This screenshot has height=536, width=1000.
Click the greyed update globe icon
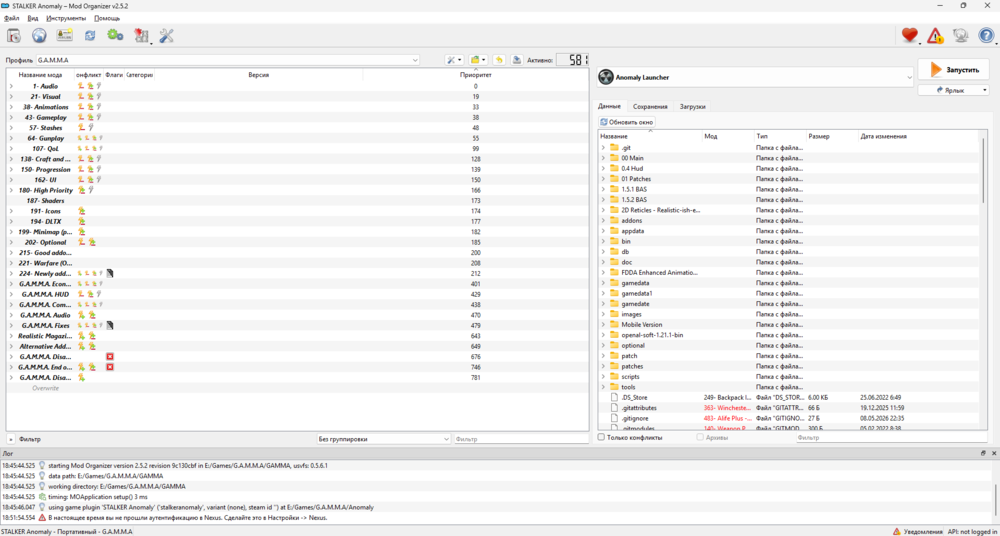(x=960, y=36)
